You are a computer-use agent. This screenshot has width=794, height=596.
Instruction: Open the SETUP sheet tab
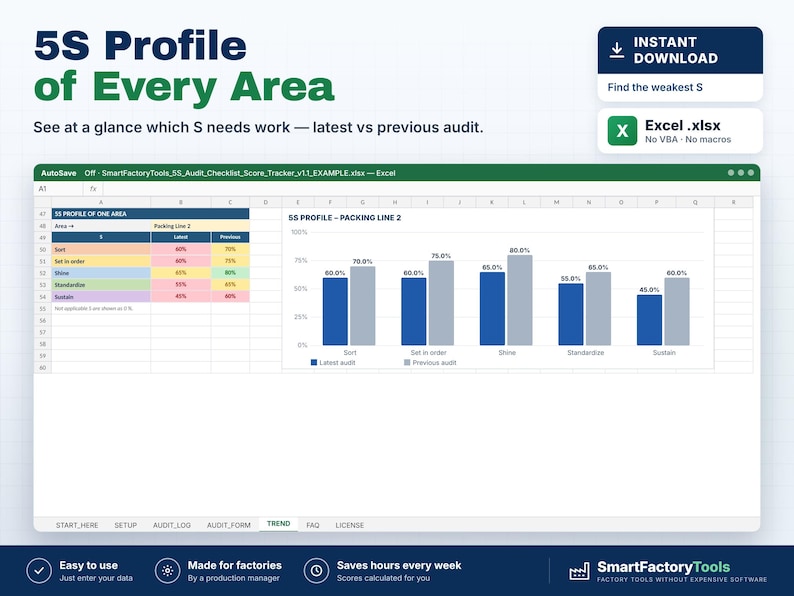tap(126, 525)
